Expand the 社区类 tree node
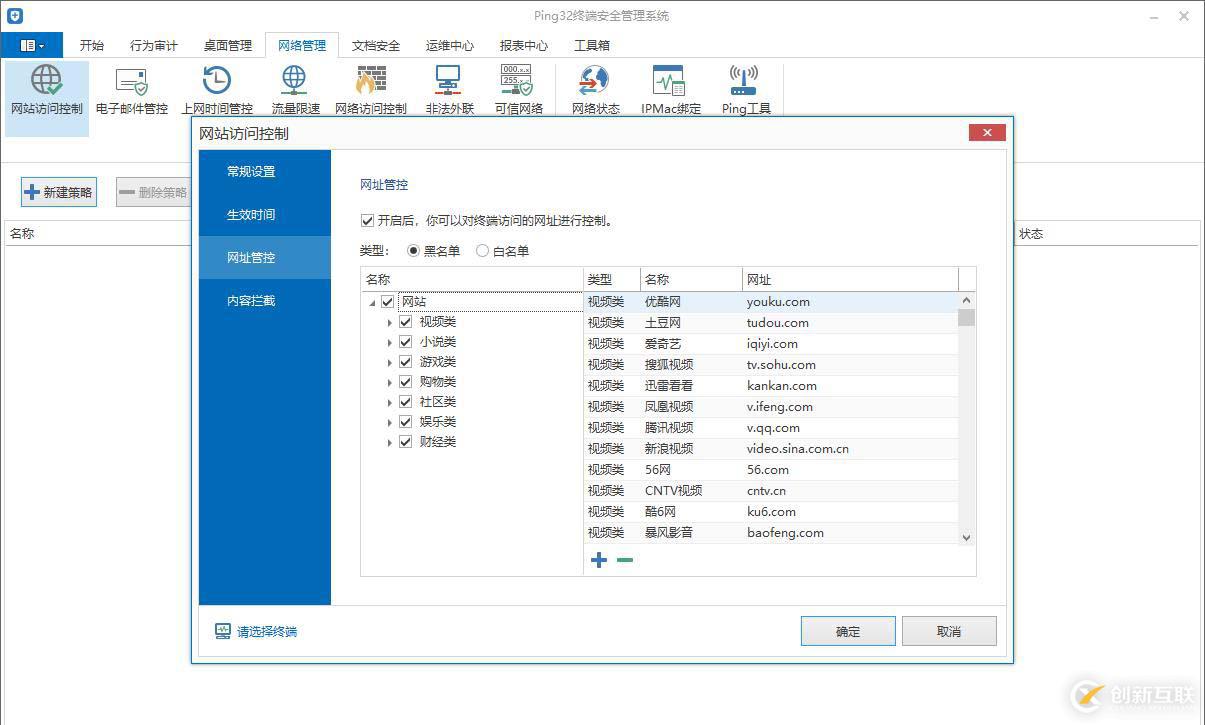The height and width of the screenshot is (725, 1205). tap(389, 402)
